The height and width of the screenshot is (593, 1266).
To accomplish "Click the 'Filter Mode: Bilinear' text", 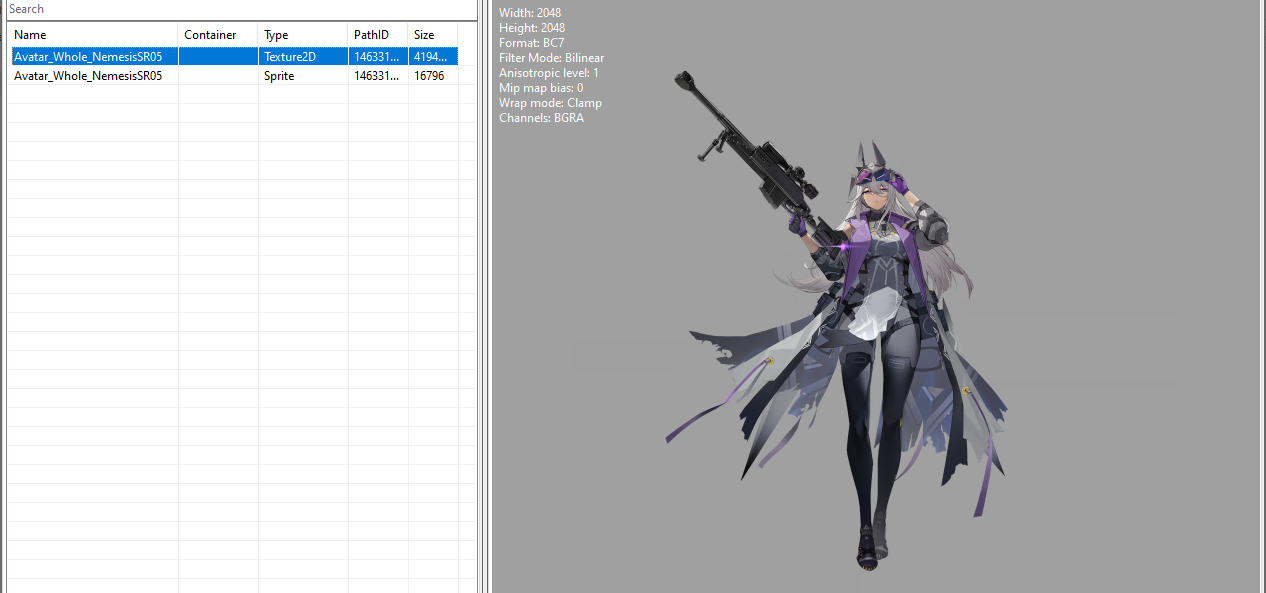I will (552, 58).
